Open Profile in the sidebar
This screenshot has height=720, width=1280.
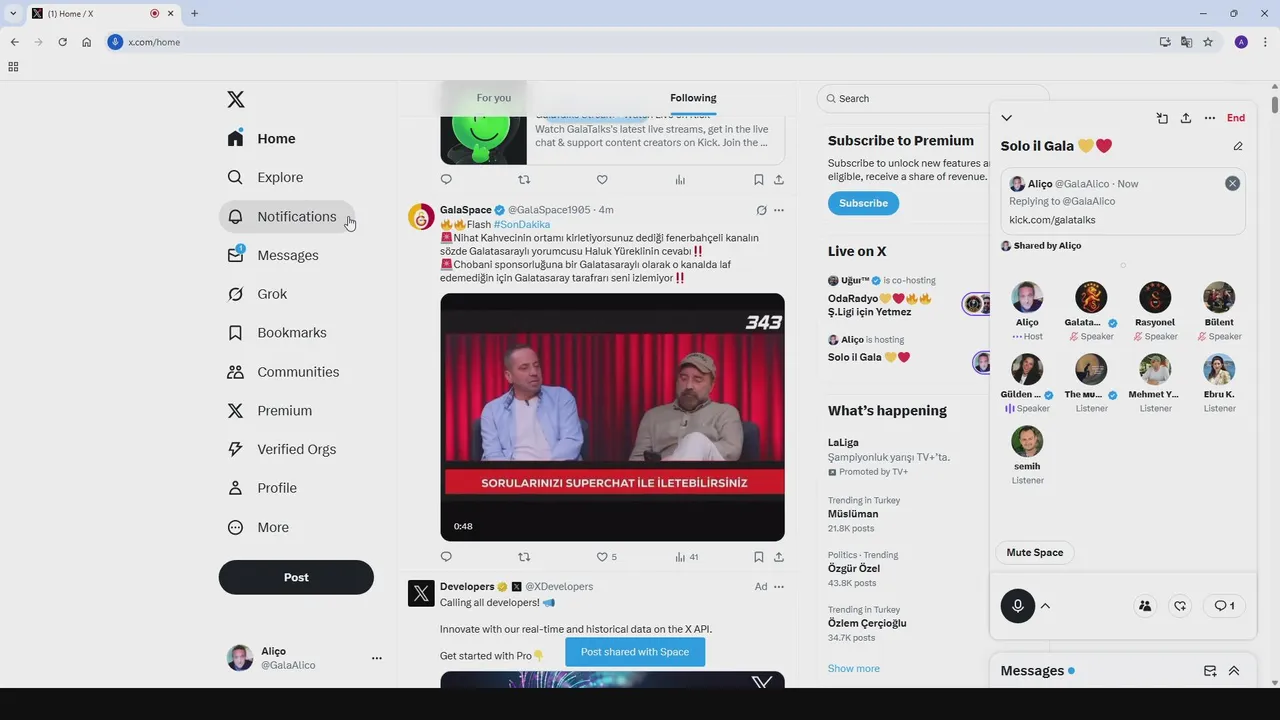[263, 488]
